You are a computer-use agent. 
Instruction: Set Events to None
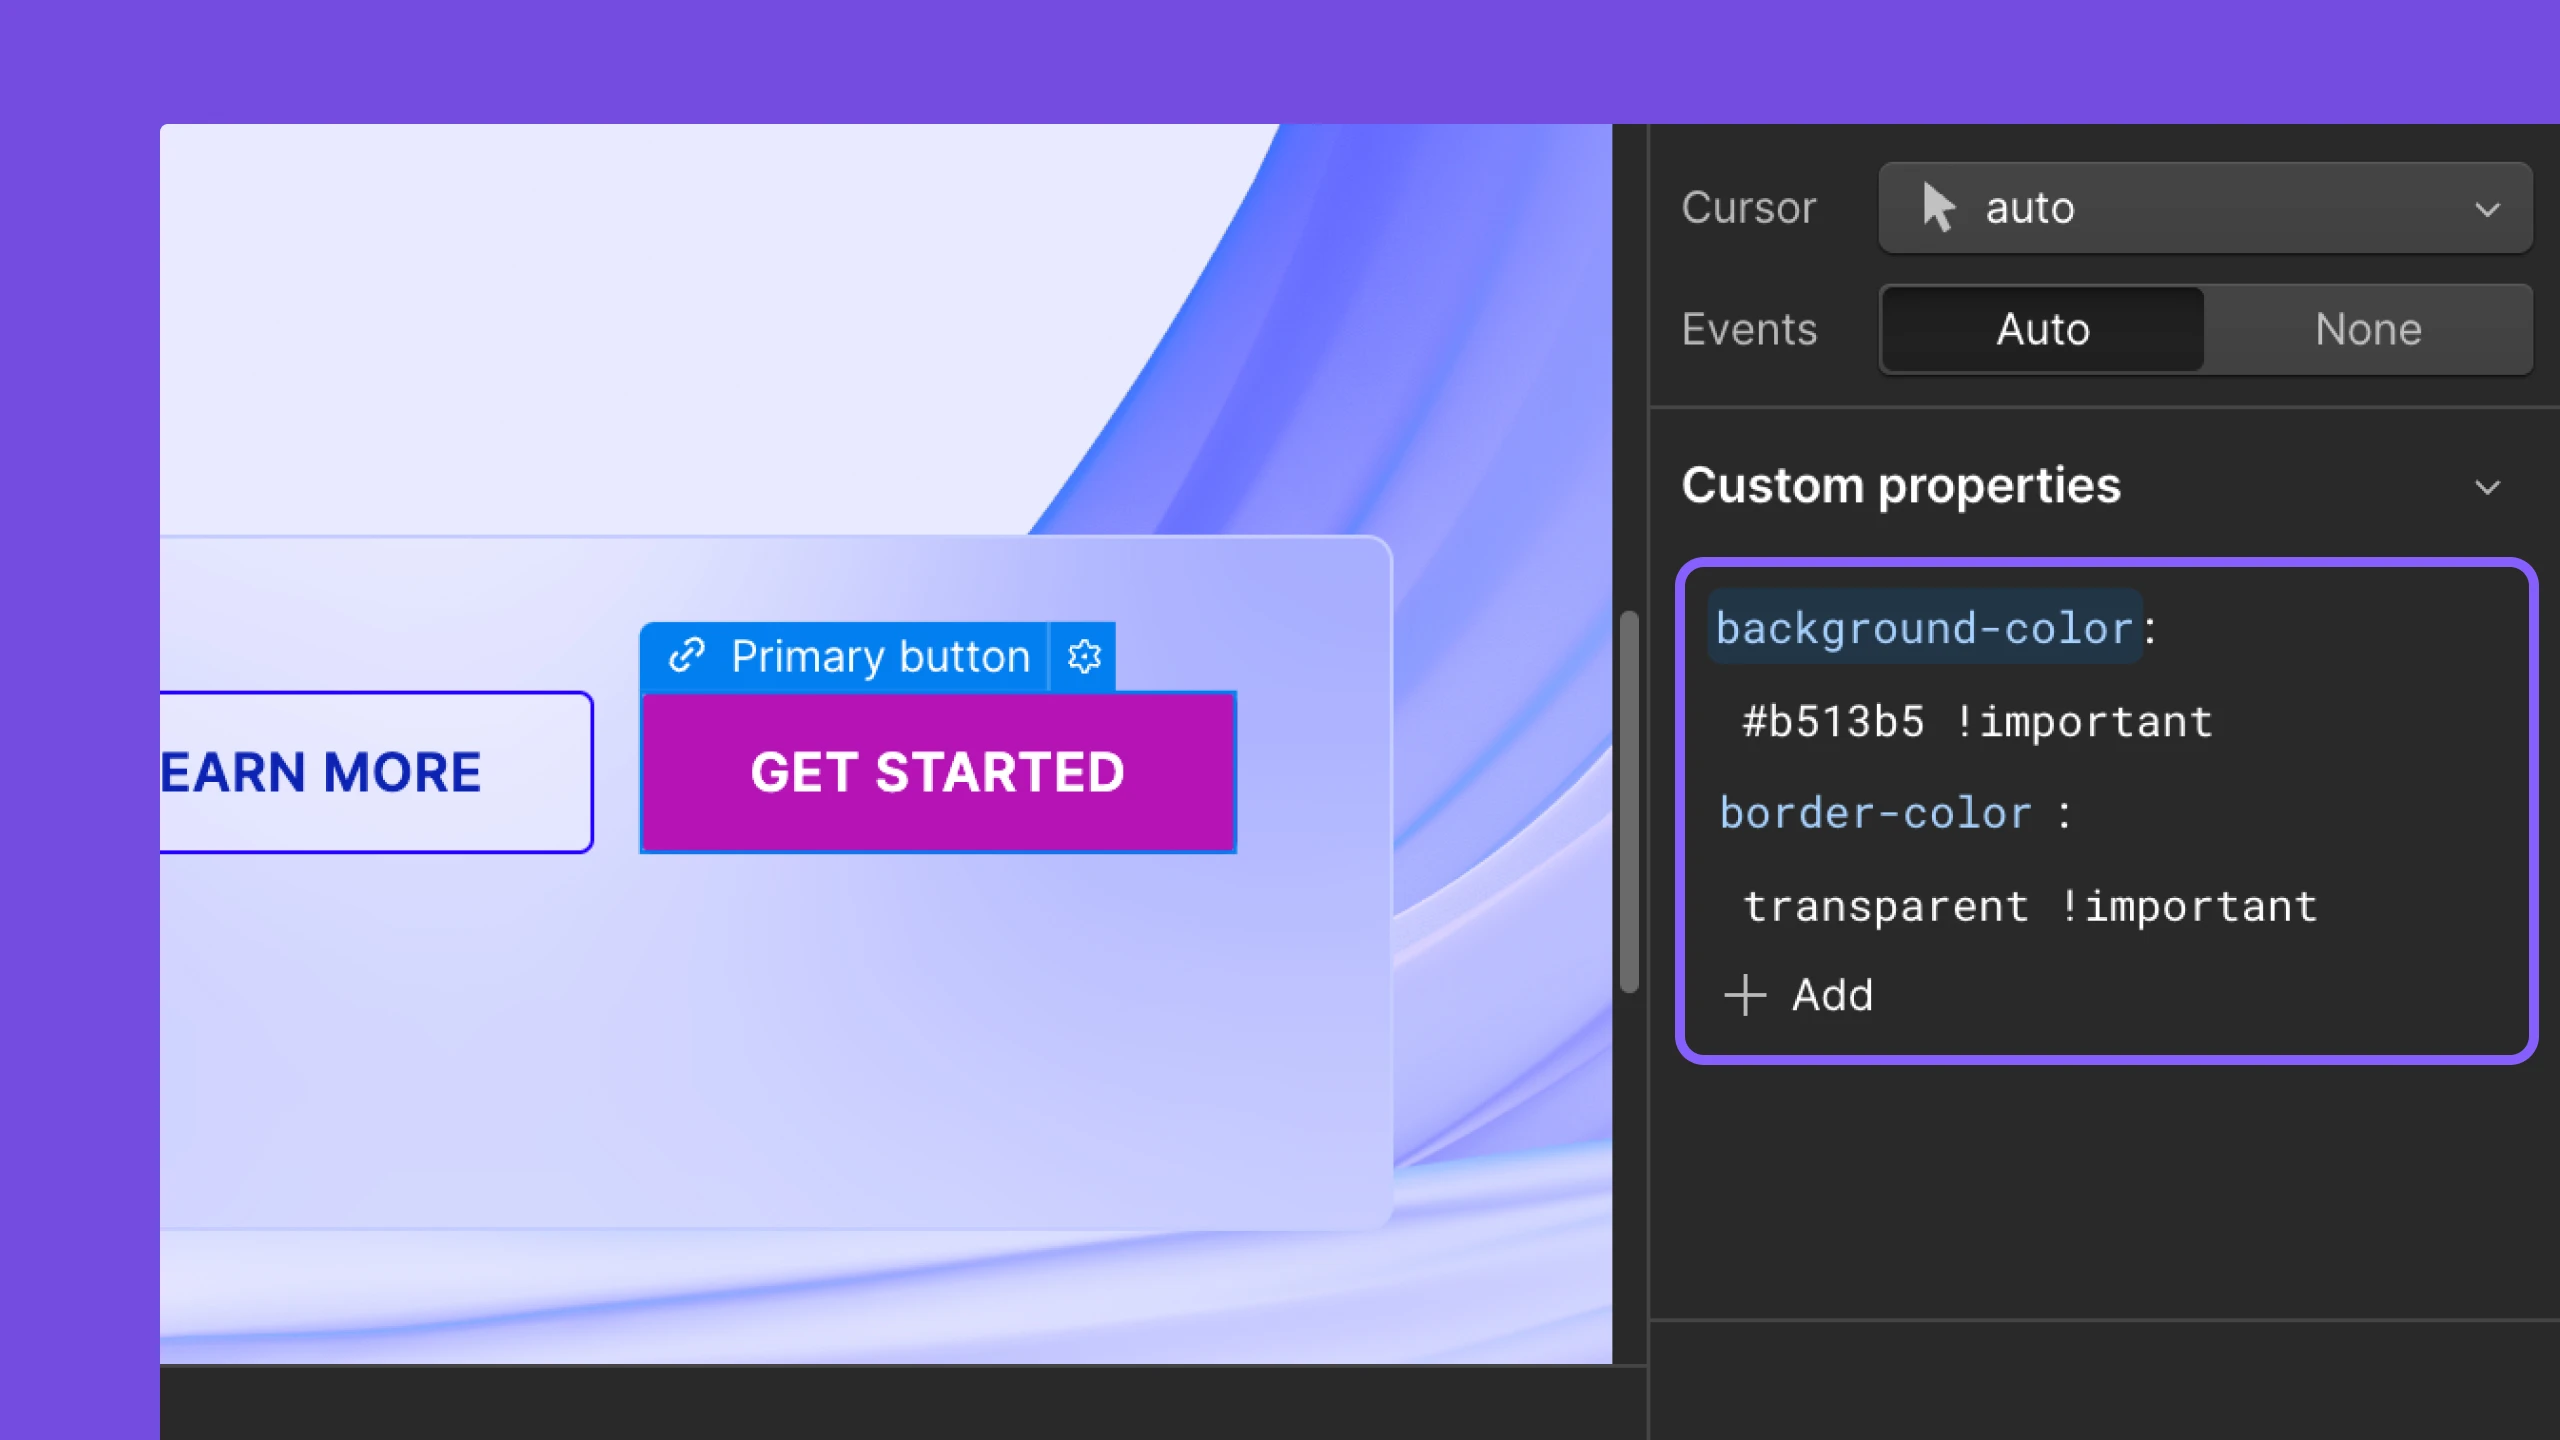tap(2367, 329)
